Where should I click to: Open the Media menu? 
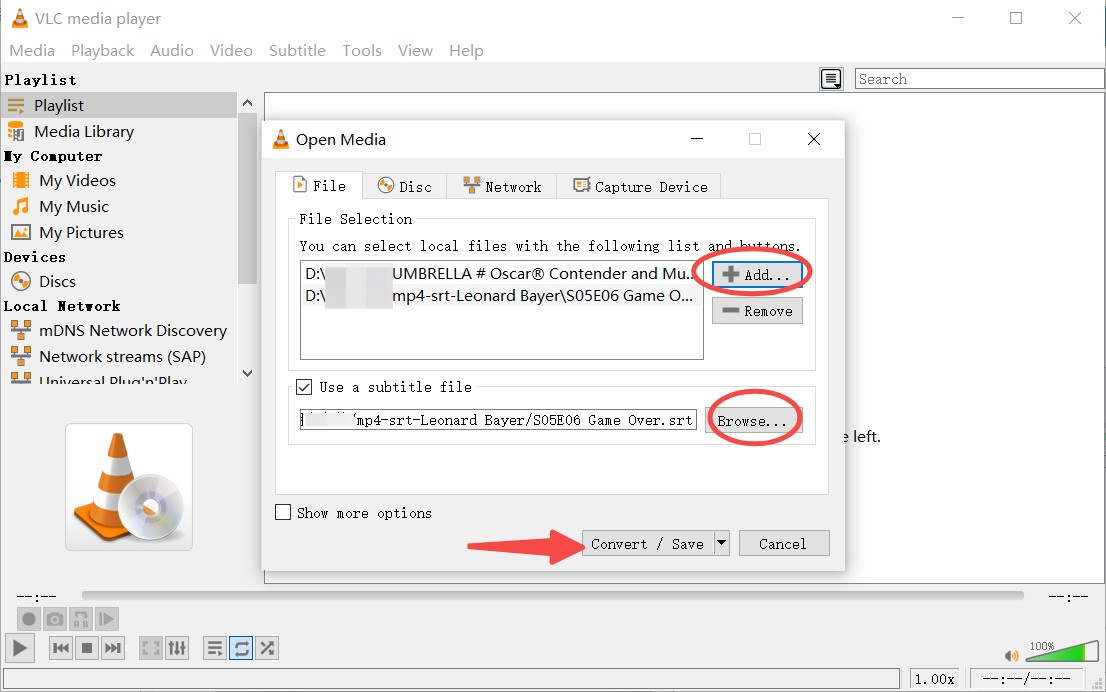point(32,51)
